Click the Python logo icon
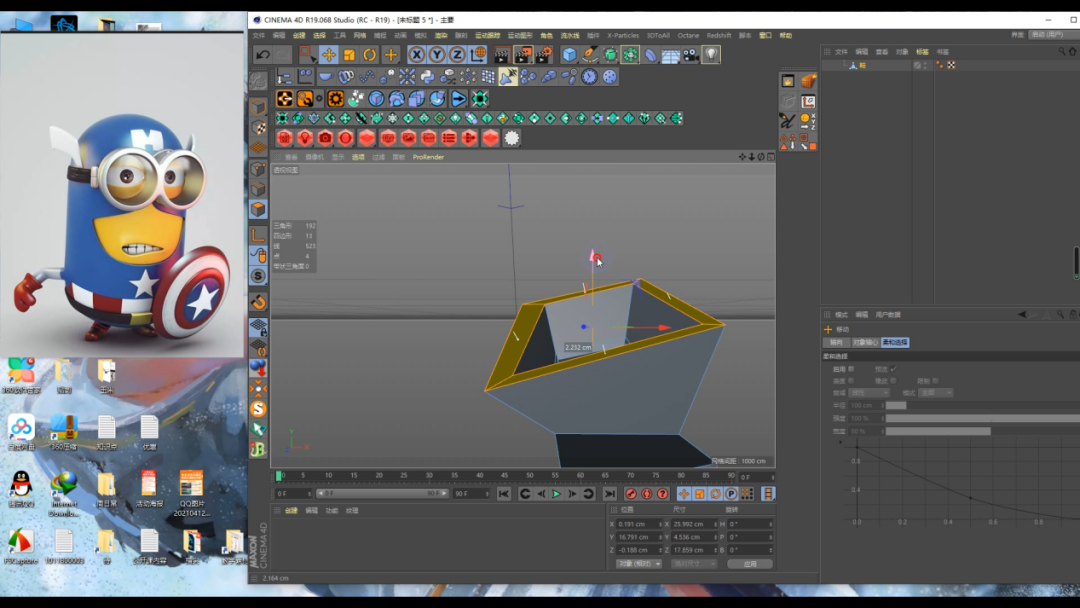The width and height of the screenshot is (1080, 608). click(x=427, y=76)
